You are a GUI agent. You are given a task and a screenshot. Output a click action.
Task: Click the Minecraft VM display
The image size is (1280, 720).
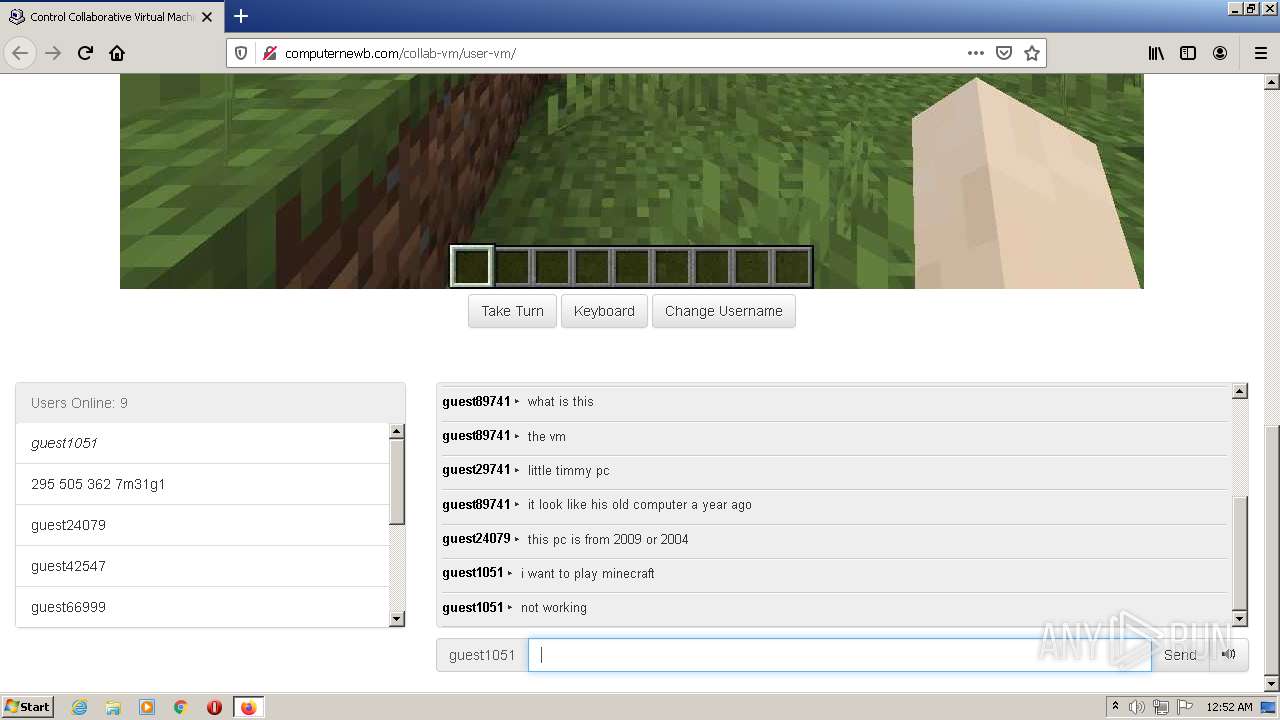pyautogui.click(x=631, y=181)
